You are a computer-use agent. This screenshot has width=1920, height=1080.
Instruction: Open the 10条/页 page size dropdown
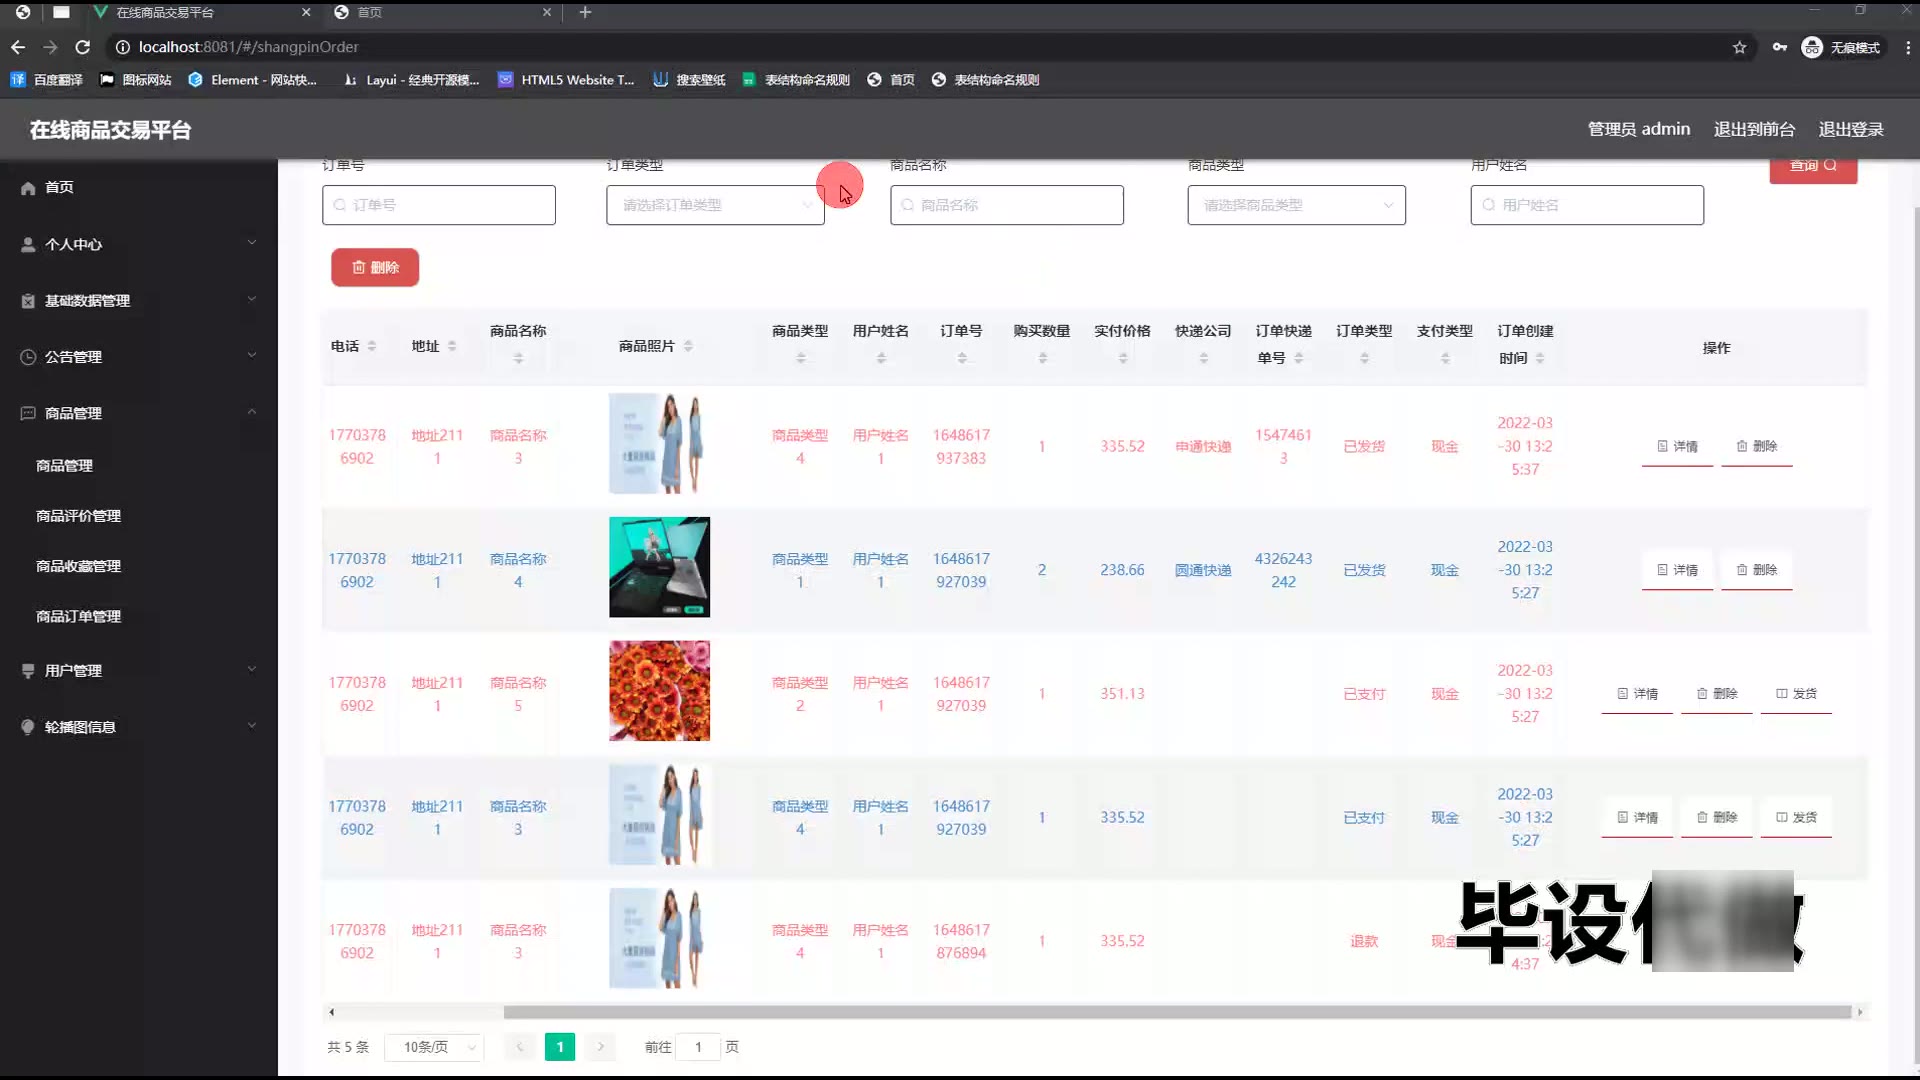[436, 1047]
